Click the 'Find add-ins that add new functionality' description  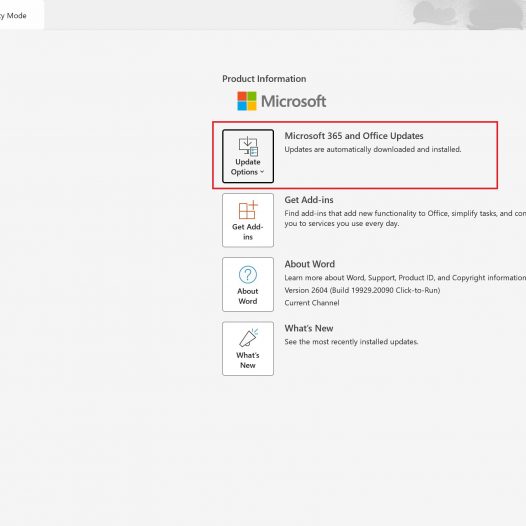coord(405,218)
